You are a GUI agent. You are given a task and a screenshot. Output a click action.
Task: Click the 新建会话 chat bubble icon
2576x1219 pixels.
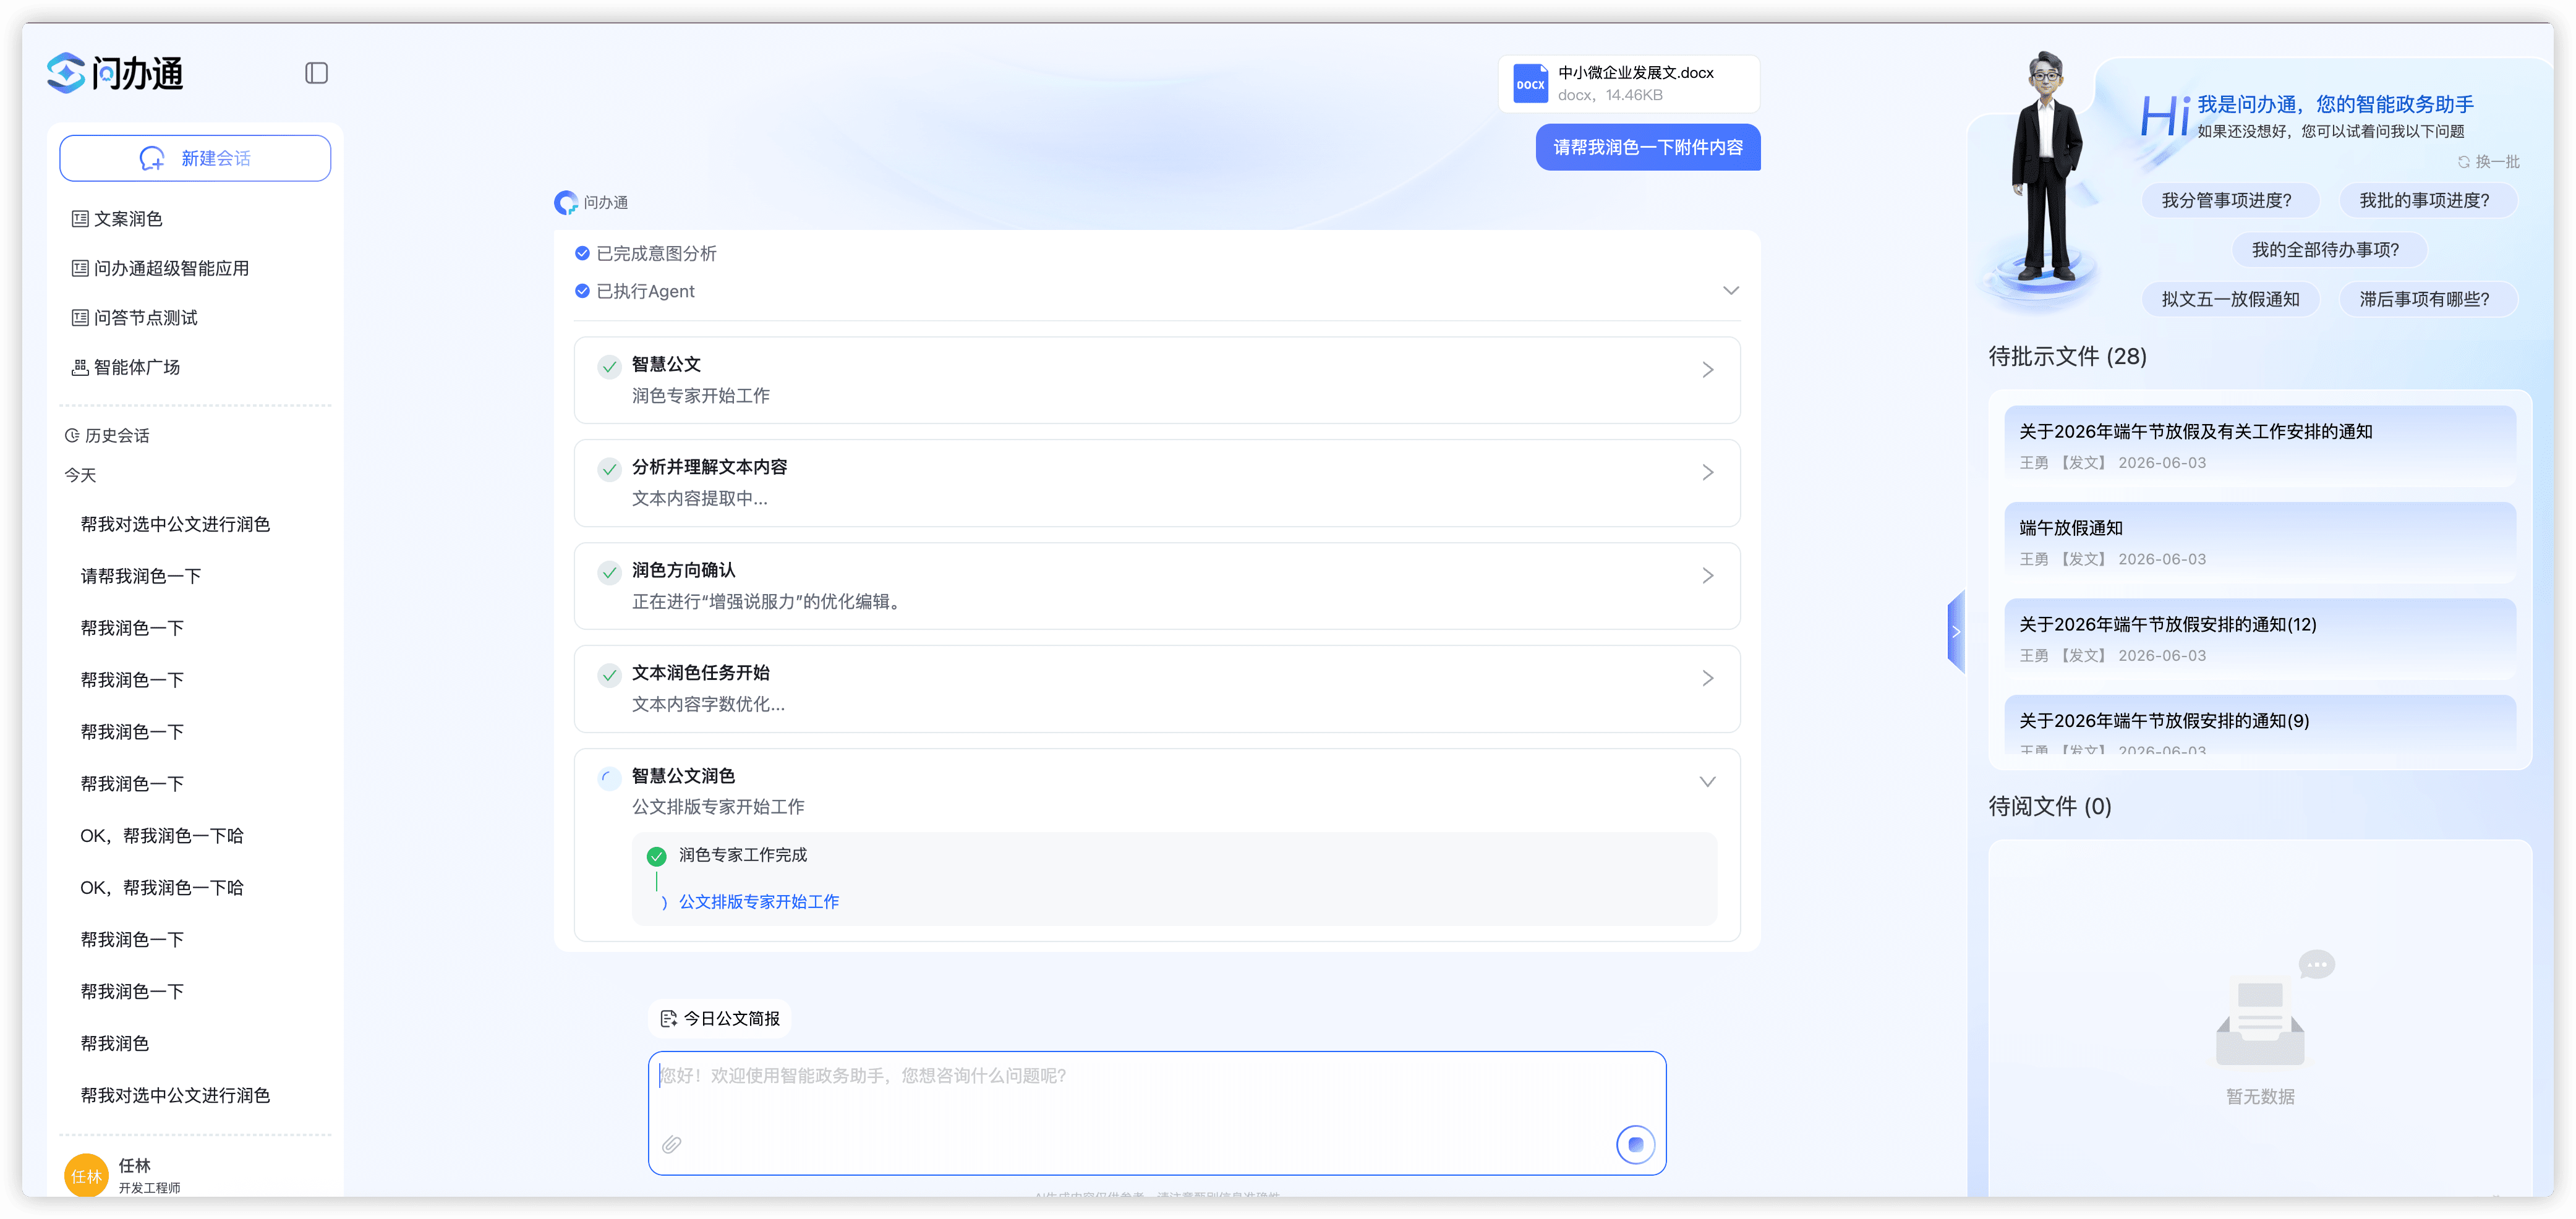152,159
